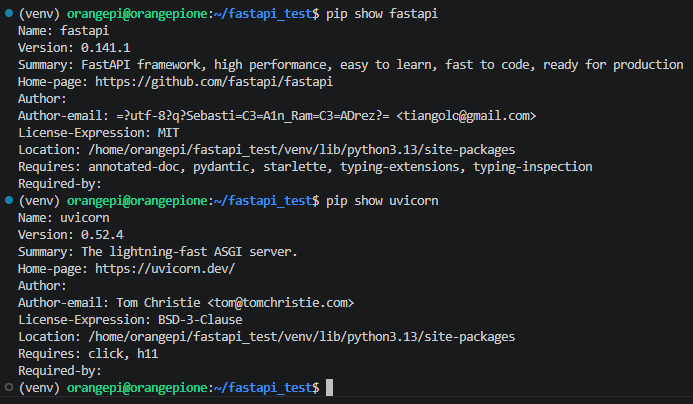Click the blue command marker beside 'pip show fastapi'
Viewport: 693px width, 404px height.
(9, 13)
